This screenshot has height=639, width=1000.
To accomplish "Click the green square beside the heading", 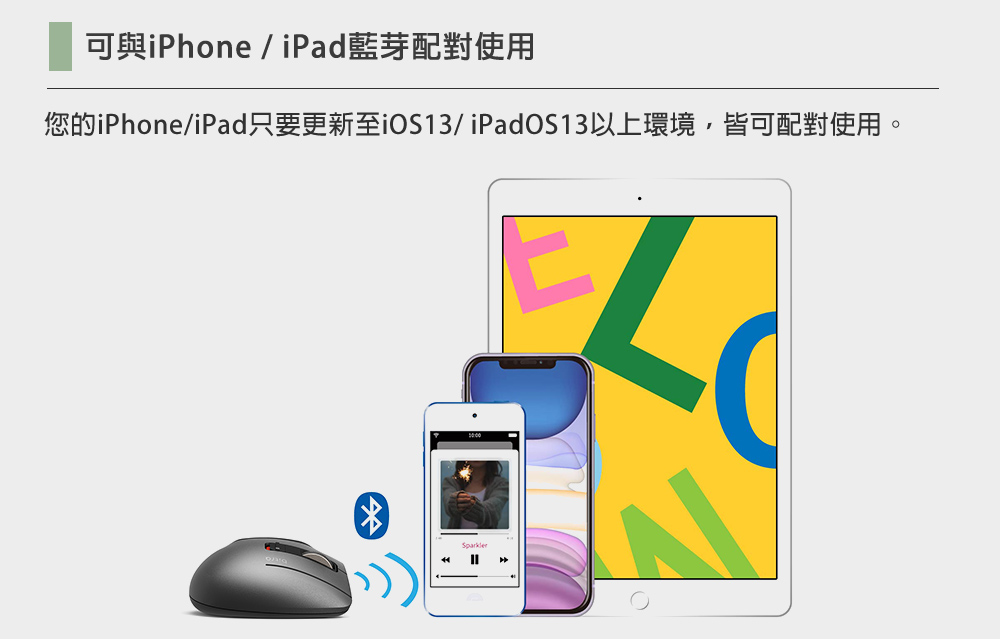I will tap(61, 46).
